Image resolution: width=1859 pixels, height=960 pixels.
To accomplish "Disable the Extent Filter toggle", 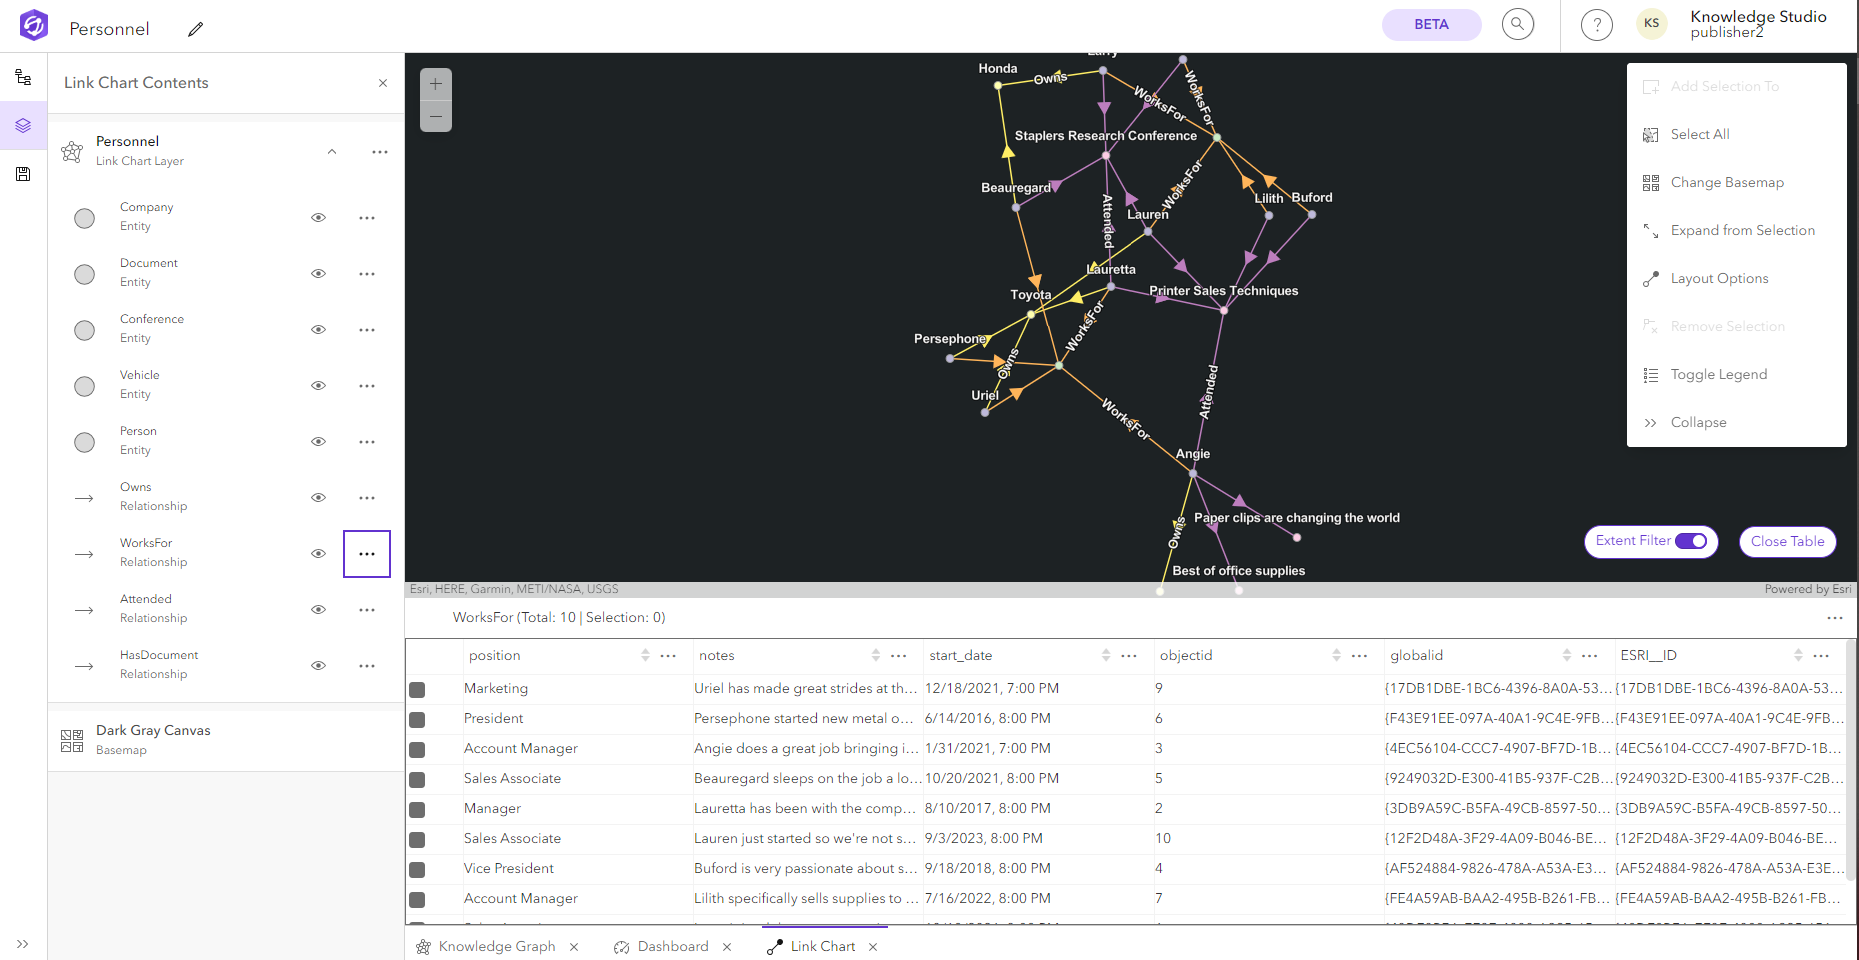I will [x=1692, y=541].
